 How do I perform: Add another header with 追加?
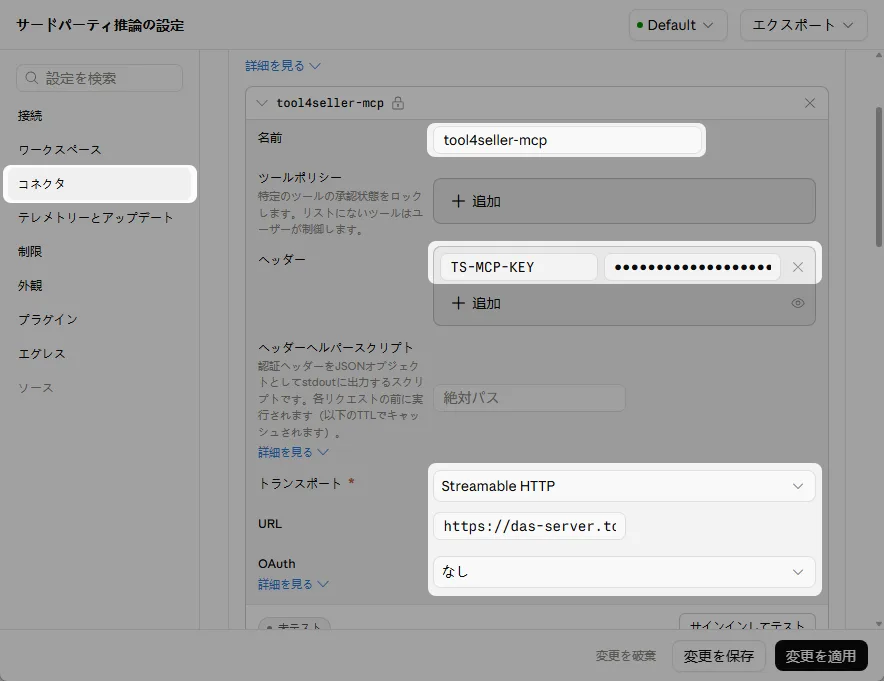[x=476, y=303]
